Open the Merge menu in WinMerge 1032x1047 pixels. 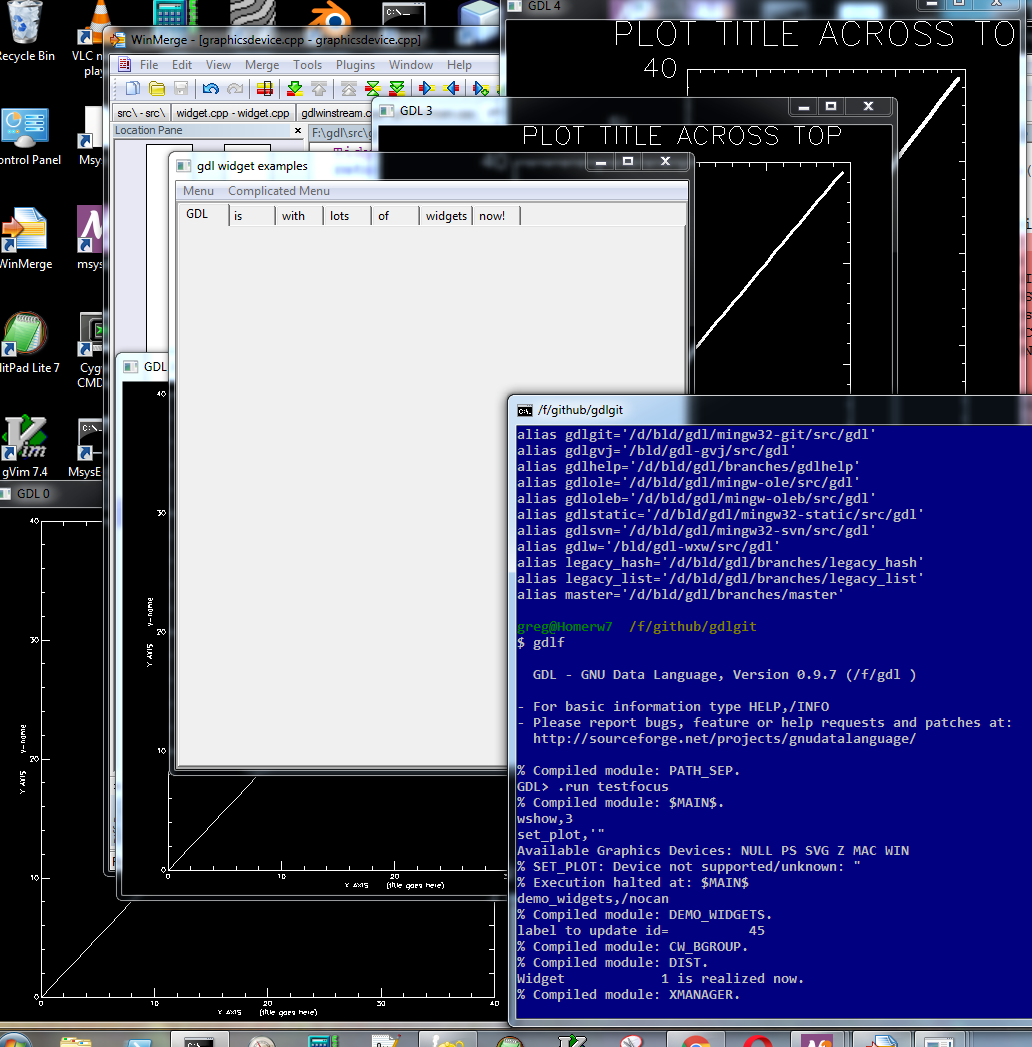click(261, 64)
